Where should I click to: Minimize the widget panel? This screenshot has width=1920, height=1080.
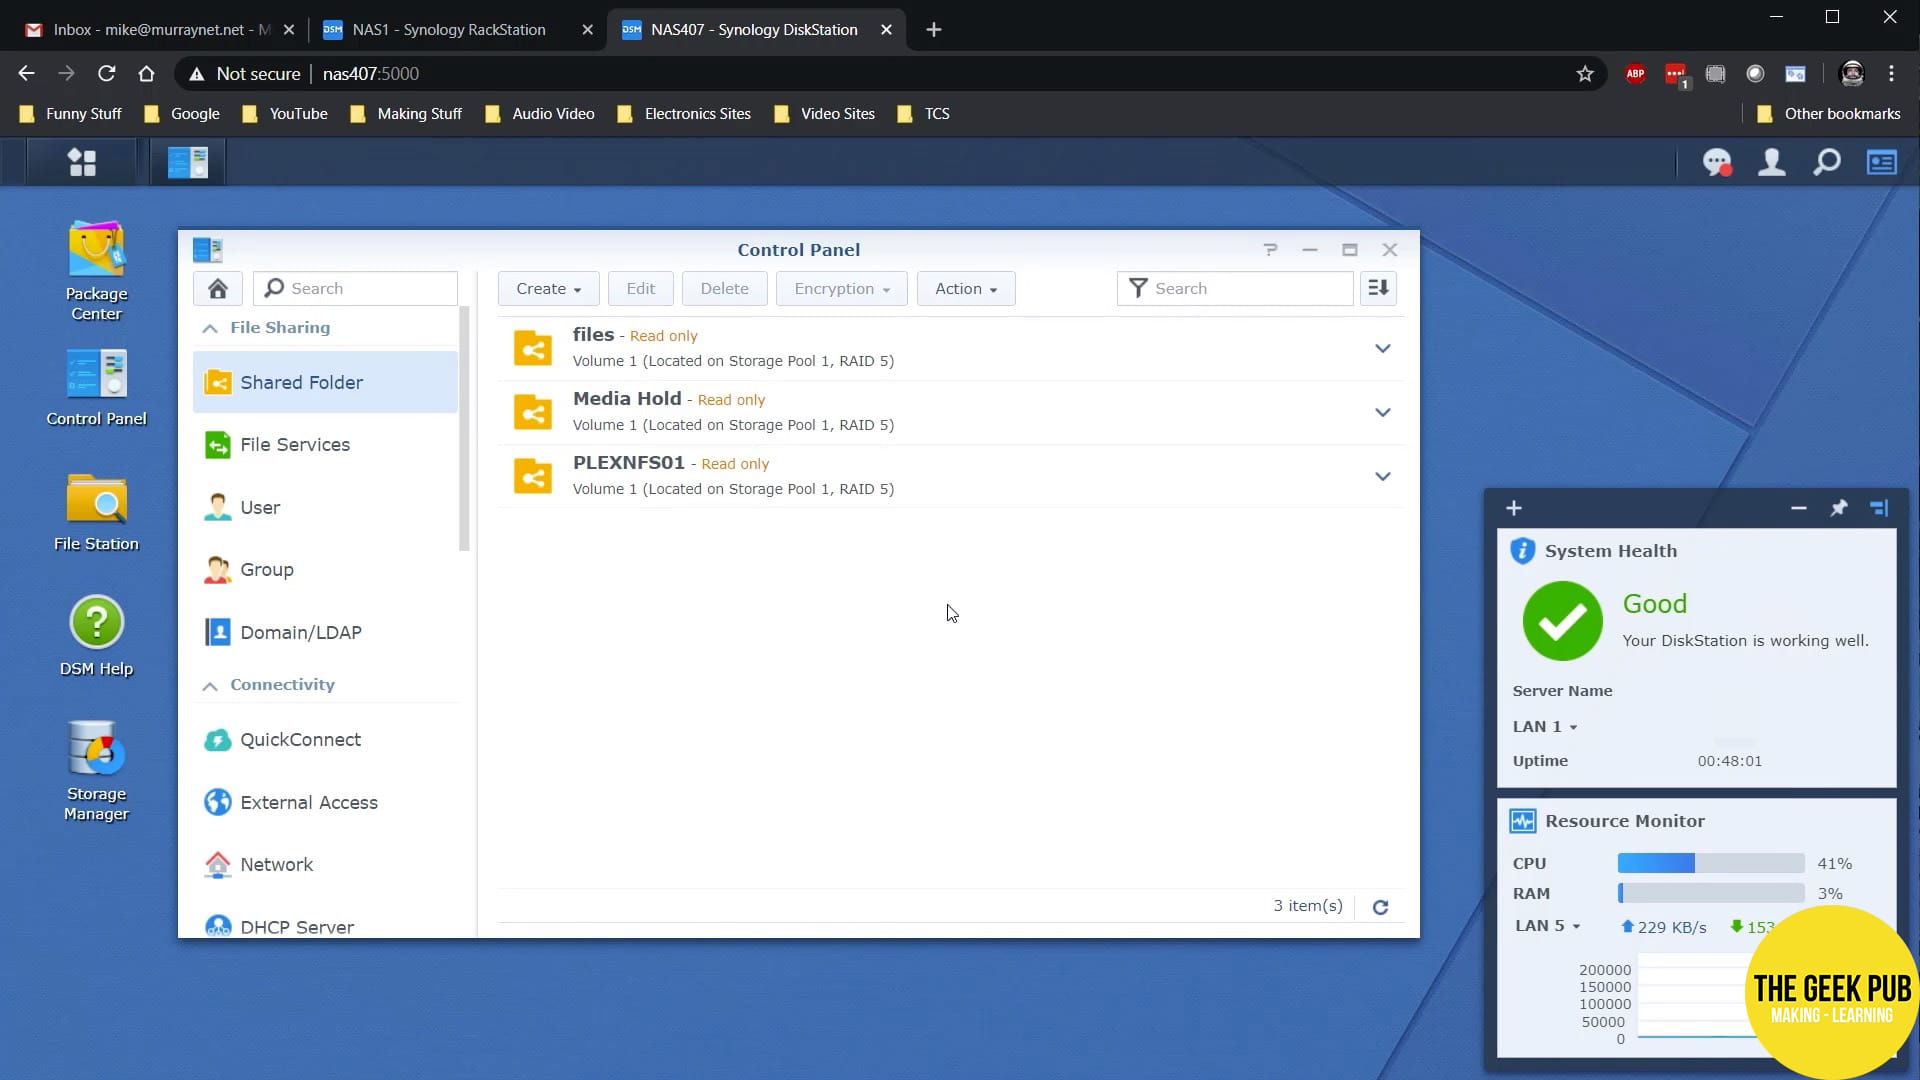click(x=1798, y=508)
